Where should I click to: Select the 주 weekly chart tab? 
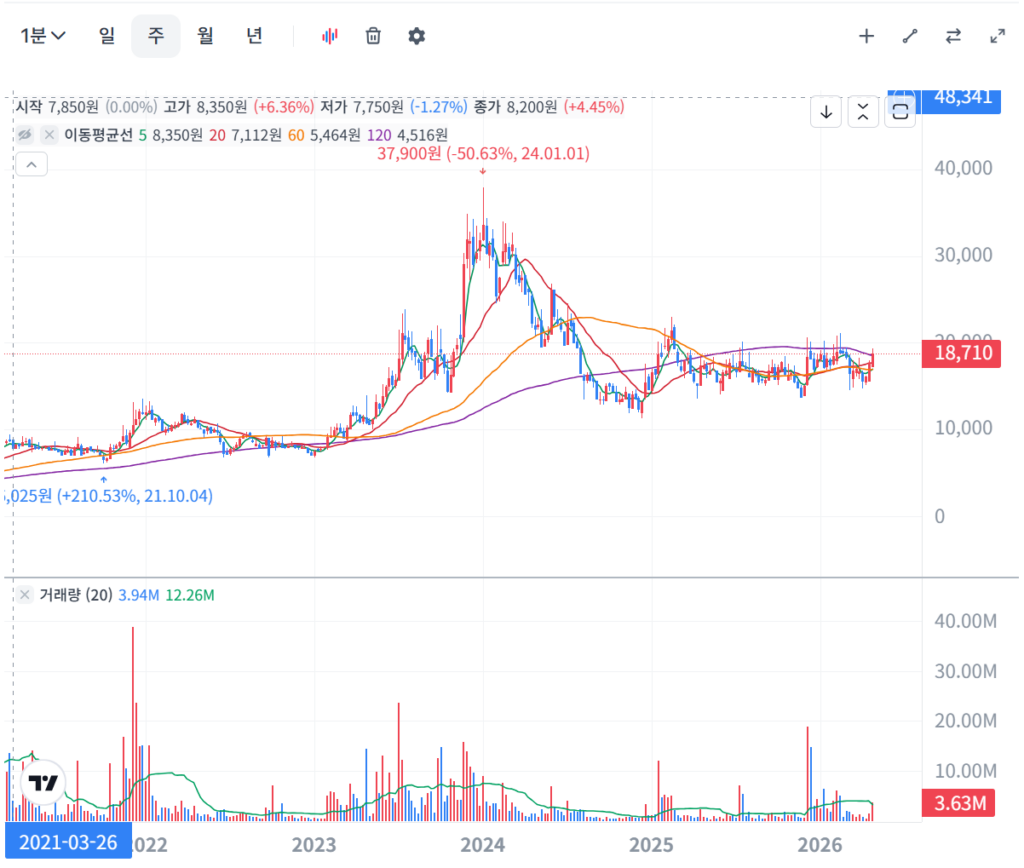pyautogui.click(x=155, y=36)
